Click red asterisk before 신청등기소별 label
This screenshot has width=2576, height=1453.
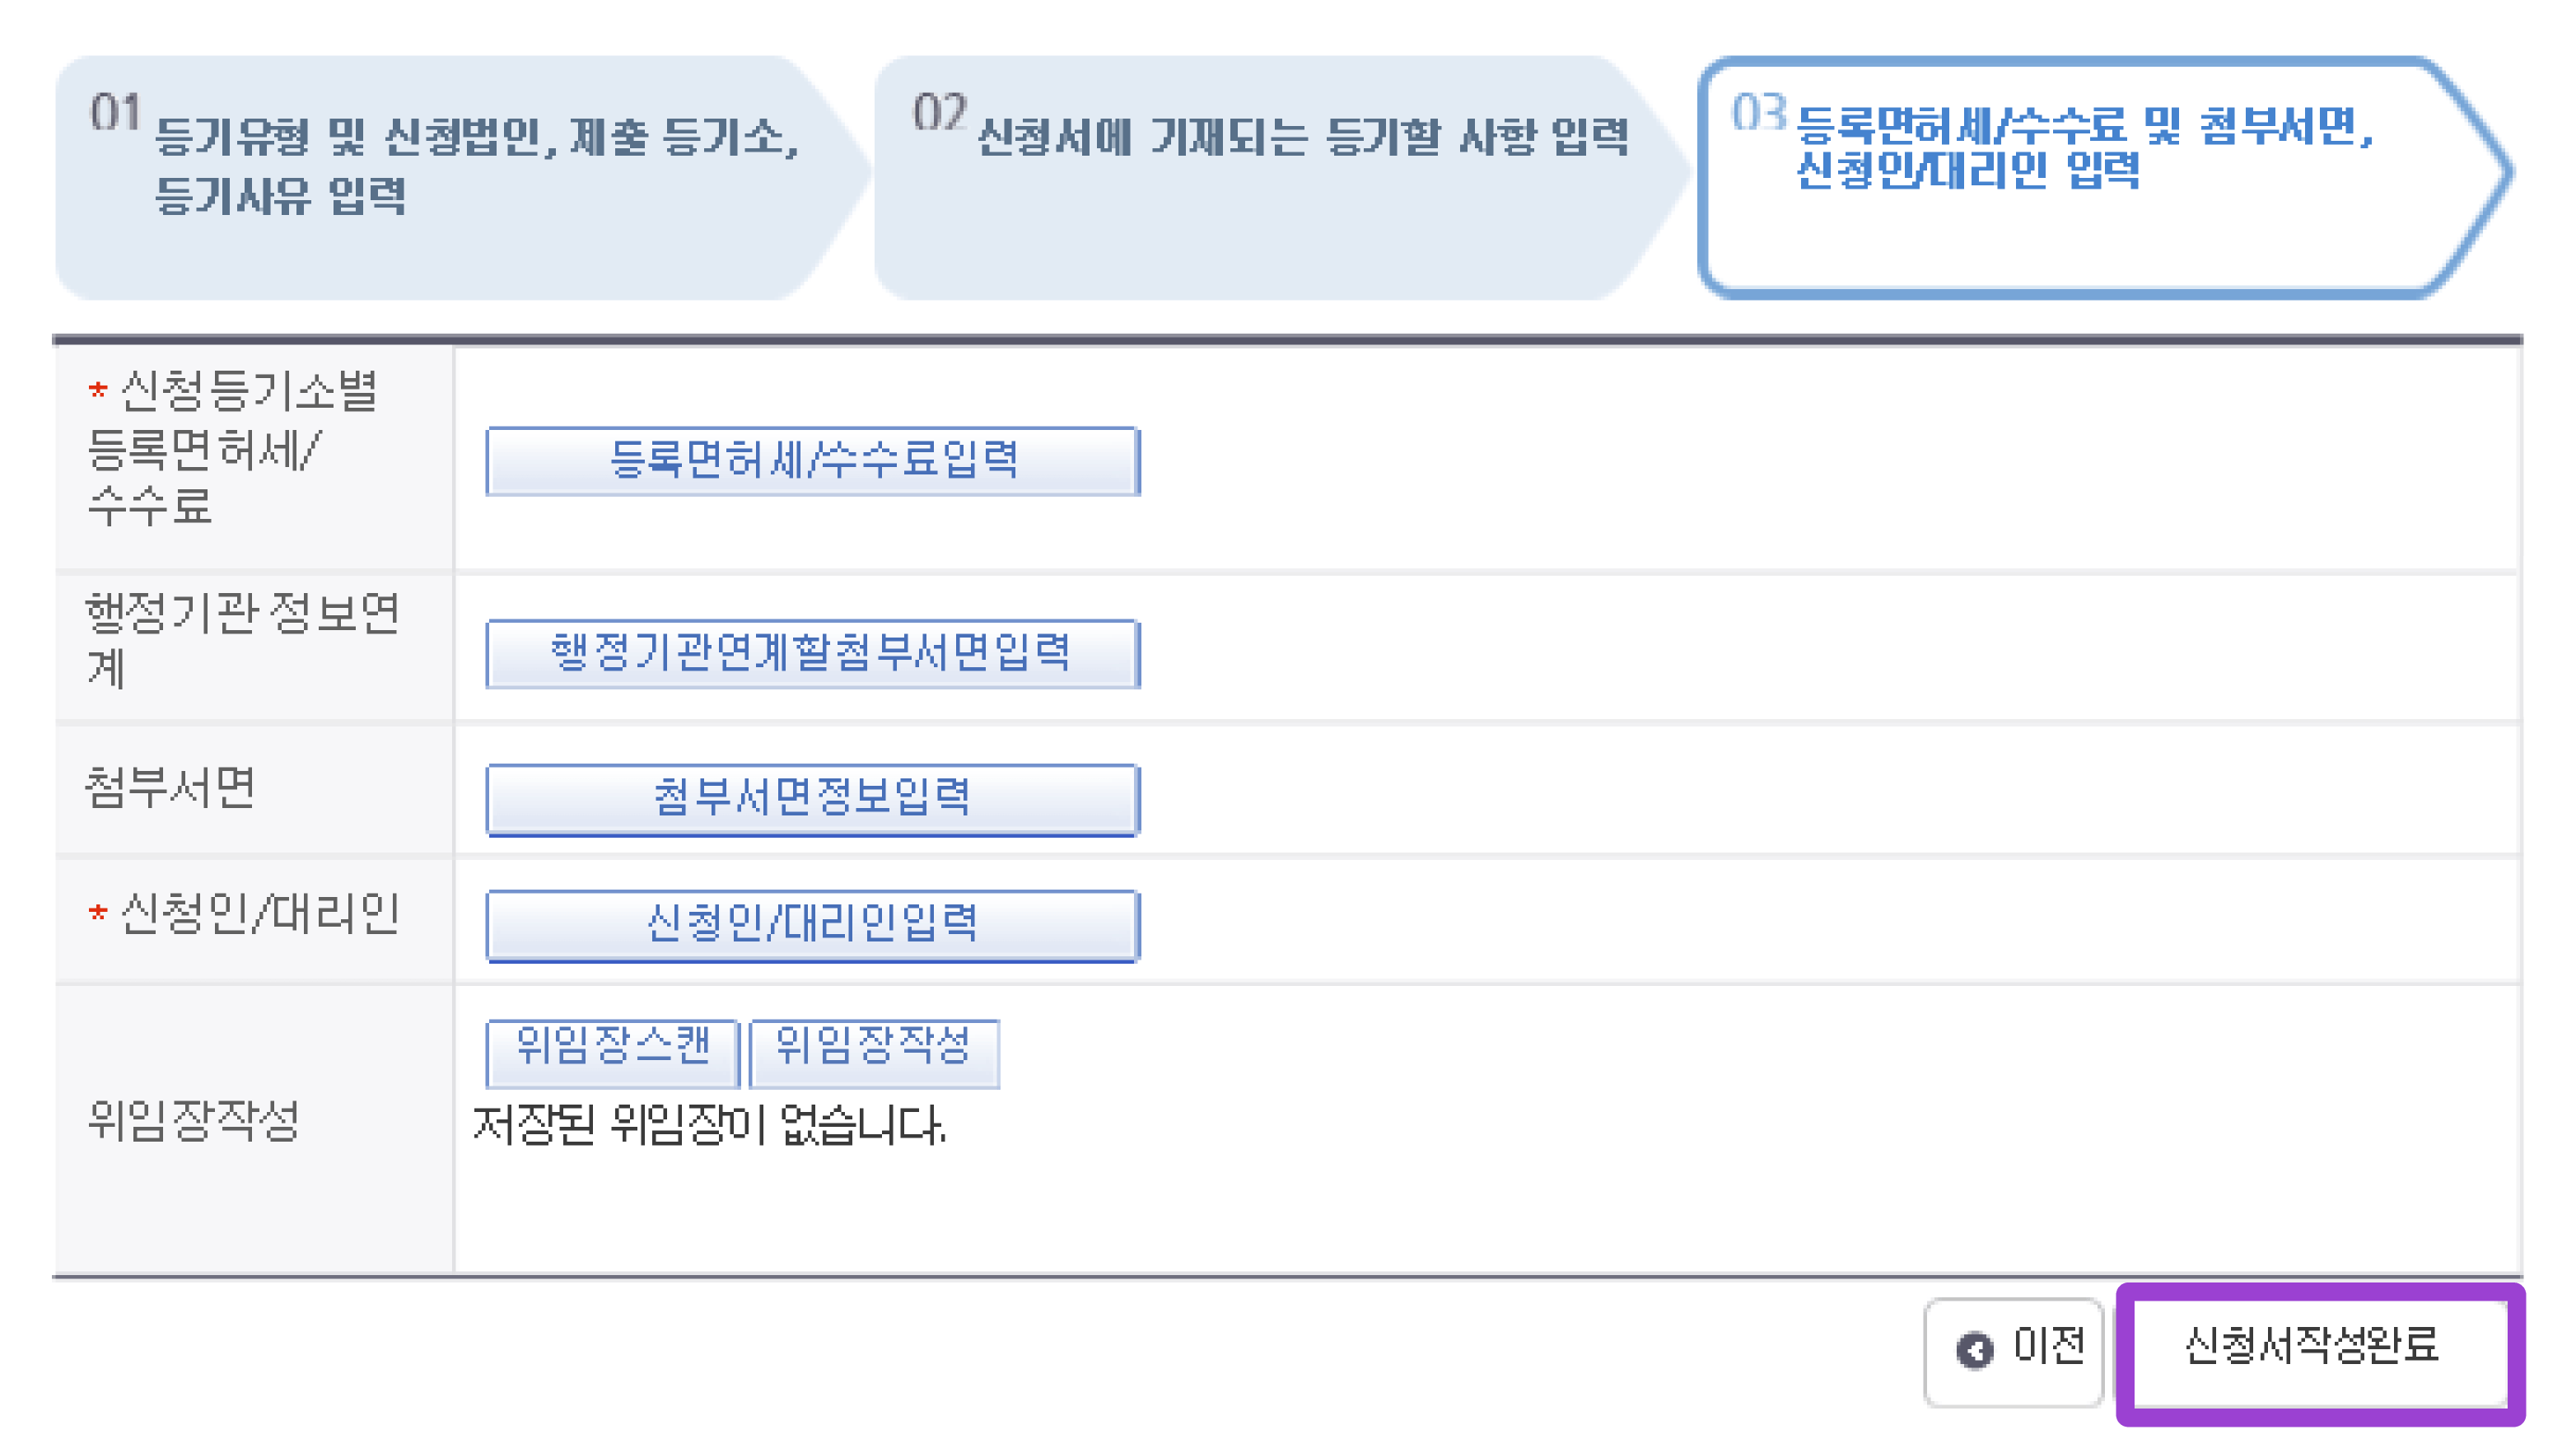pos(97,391)
